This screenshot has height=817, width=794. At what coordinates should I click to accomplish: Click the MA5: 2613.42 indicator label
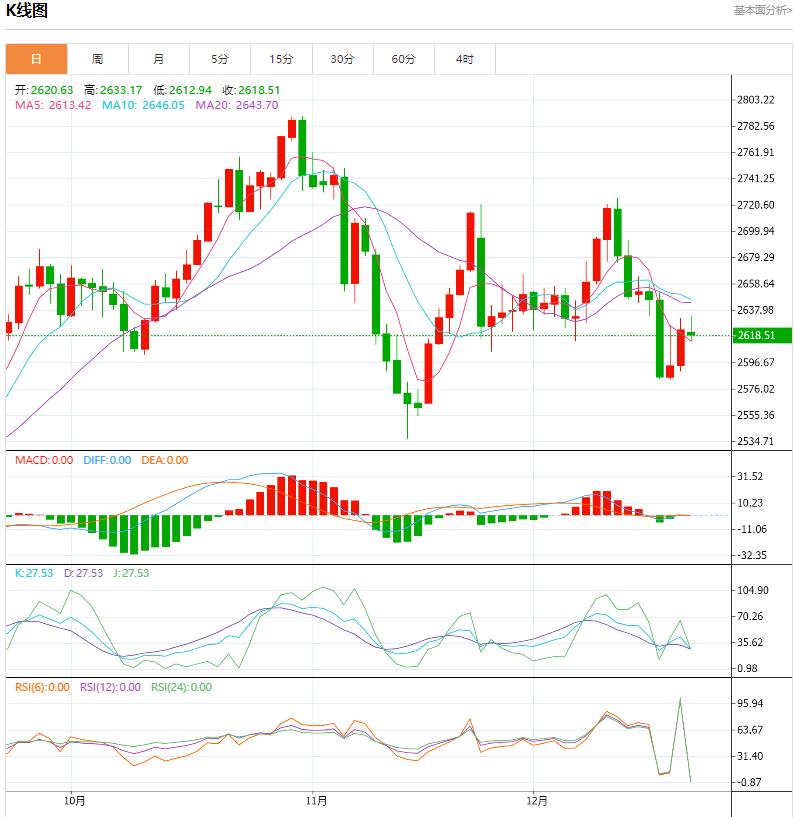[53, 105]
